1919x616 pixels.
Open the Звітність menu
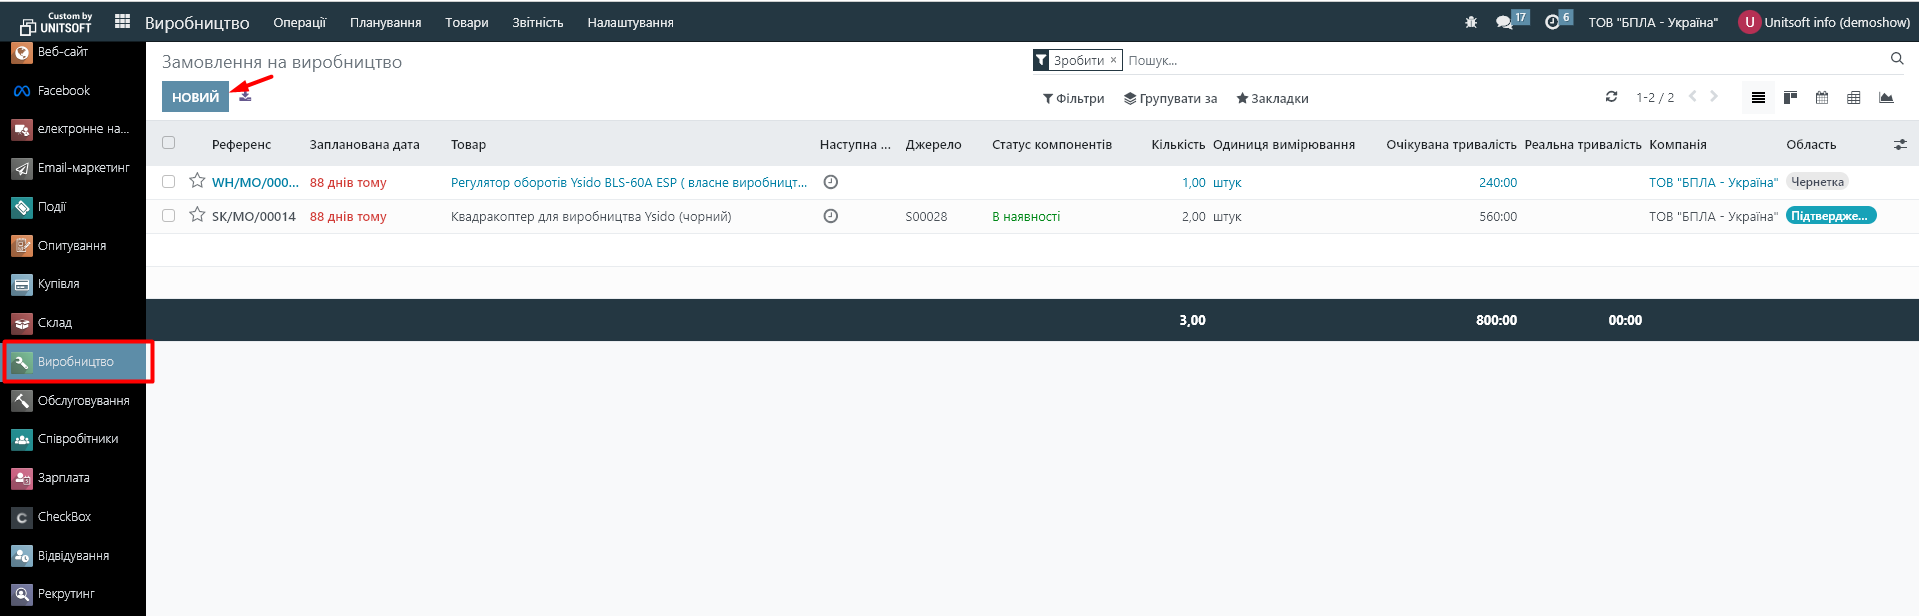click(537, 22)
